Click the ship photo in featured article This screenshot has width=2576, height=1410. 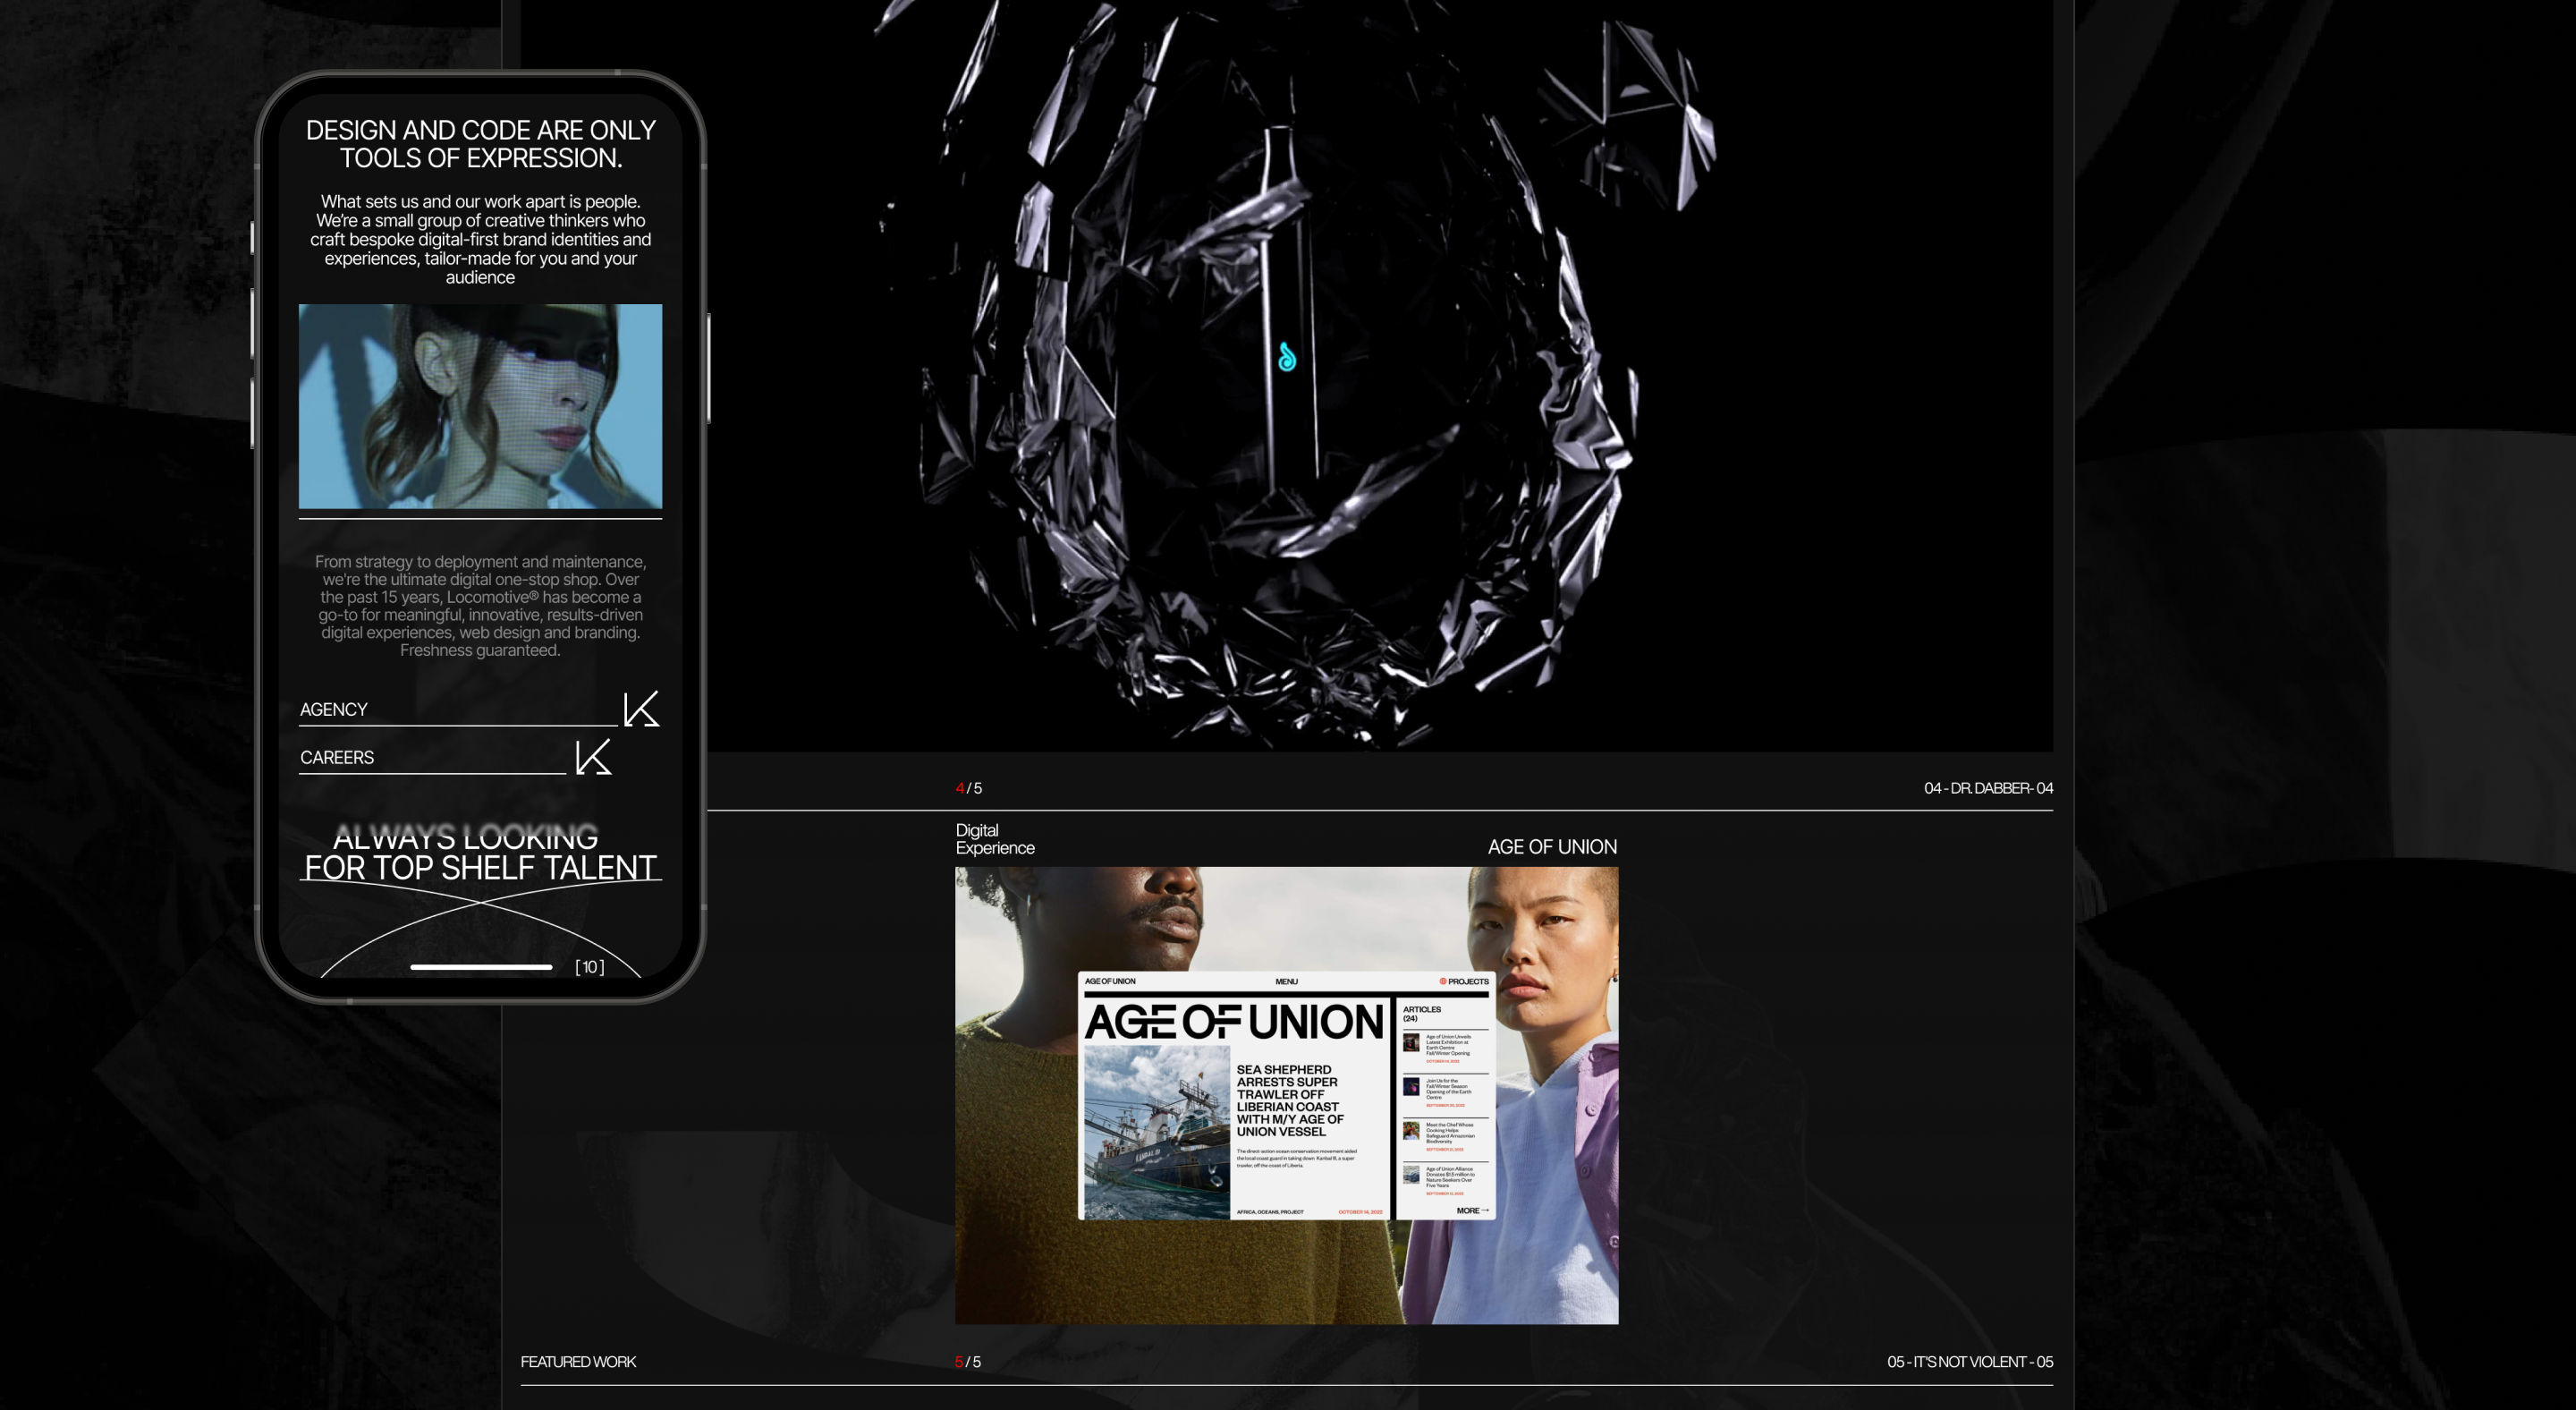click(1157, 1132)
